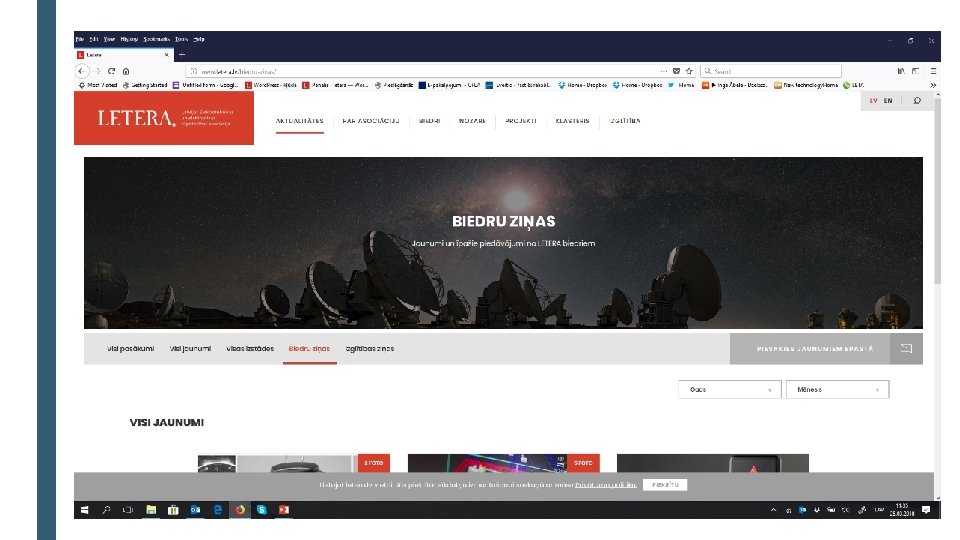
Task: Open the Firefox Library icon
Action: pos(901,71)
